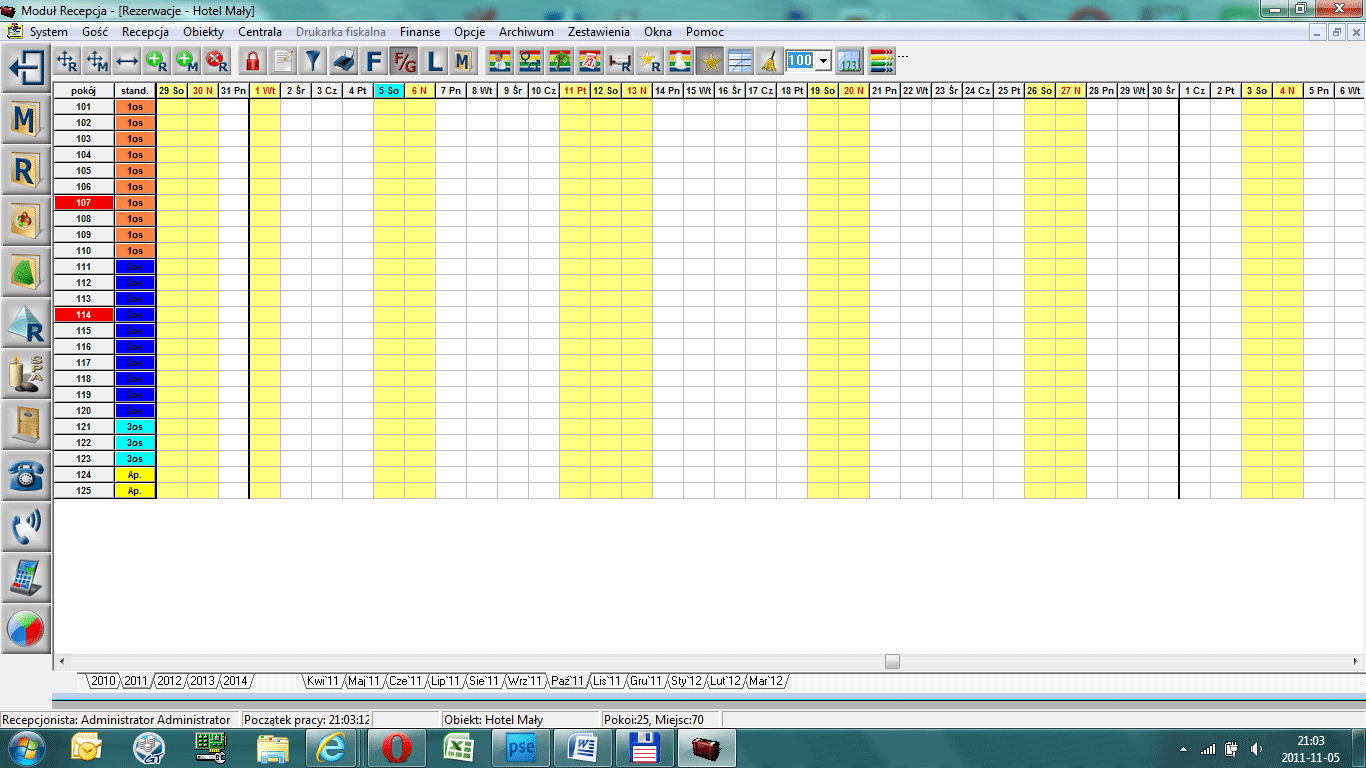This screenshot has height=768, width=1366.
Task: Switch to the 2012 year tab
Action: click(169, 681)
